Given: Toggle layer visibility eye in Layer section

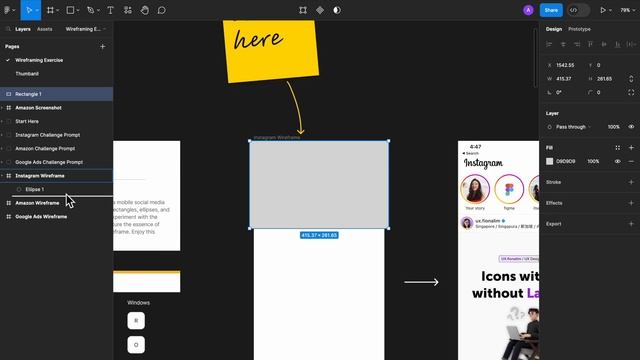Looking at the screenshot, I should pyautogui.click(x=631, y=127).
